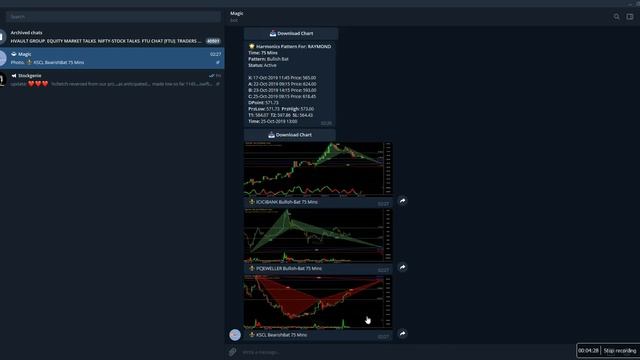Open the KSCL BearishBat chart image
This screenshot has width=640, height=360.
pyautogui.click(x=318, y=302)
